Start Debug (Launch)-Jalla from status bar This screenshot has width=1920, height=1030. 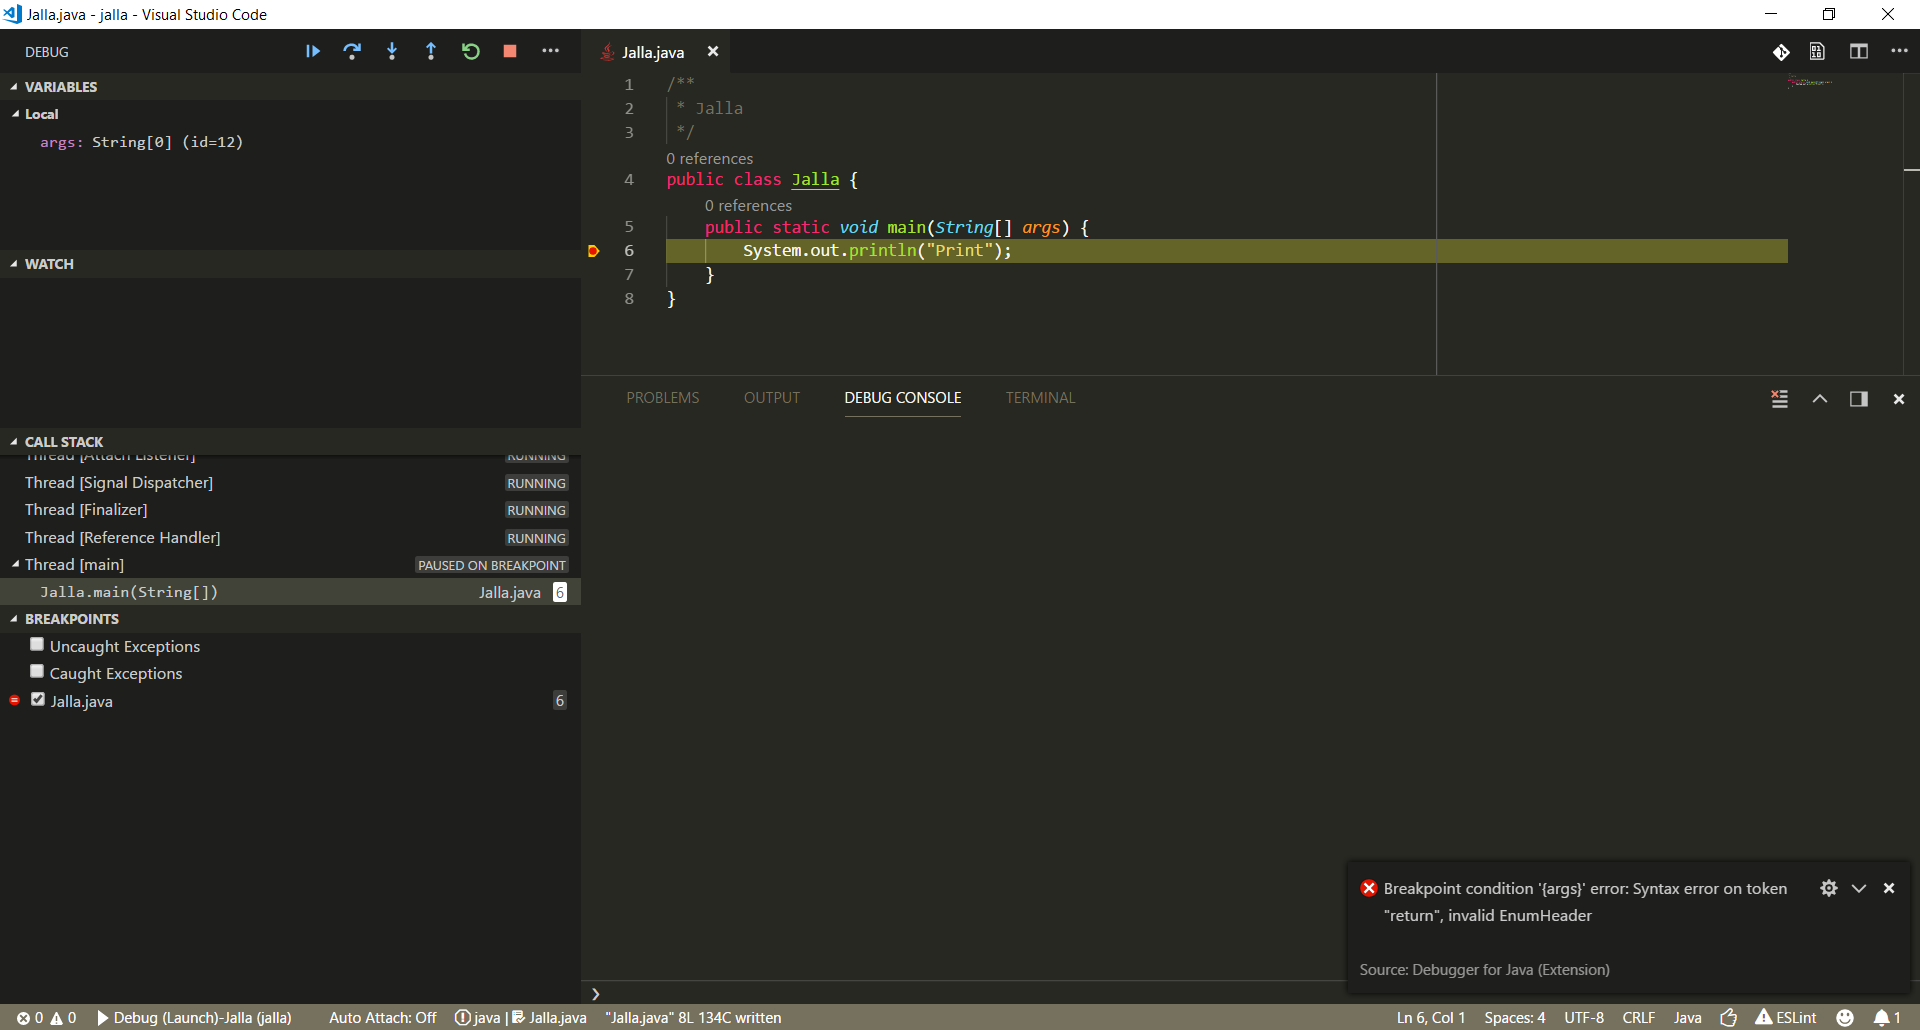tap(195, 1017)
